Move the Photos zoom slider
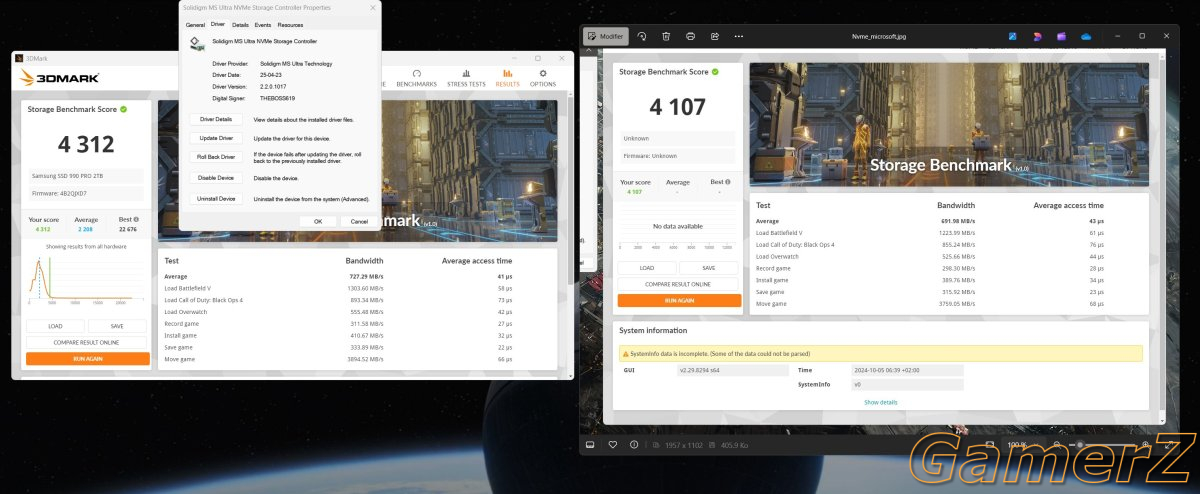 [x=1078, y=444]
